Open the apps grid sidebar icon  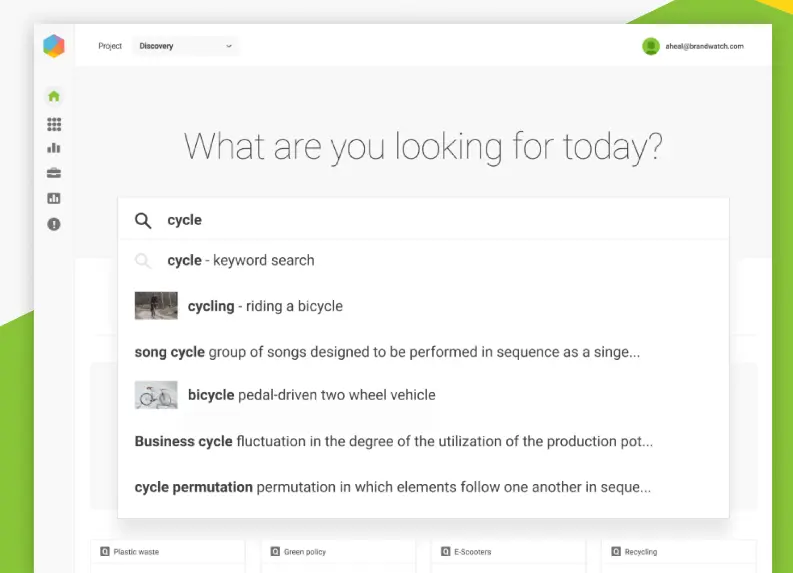[54, 124]
